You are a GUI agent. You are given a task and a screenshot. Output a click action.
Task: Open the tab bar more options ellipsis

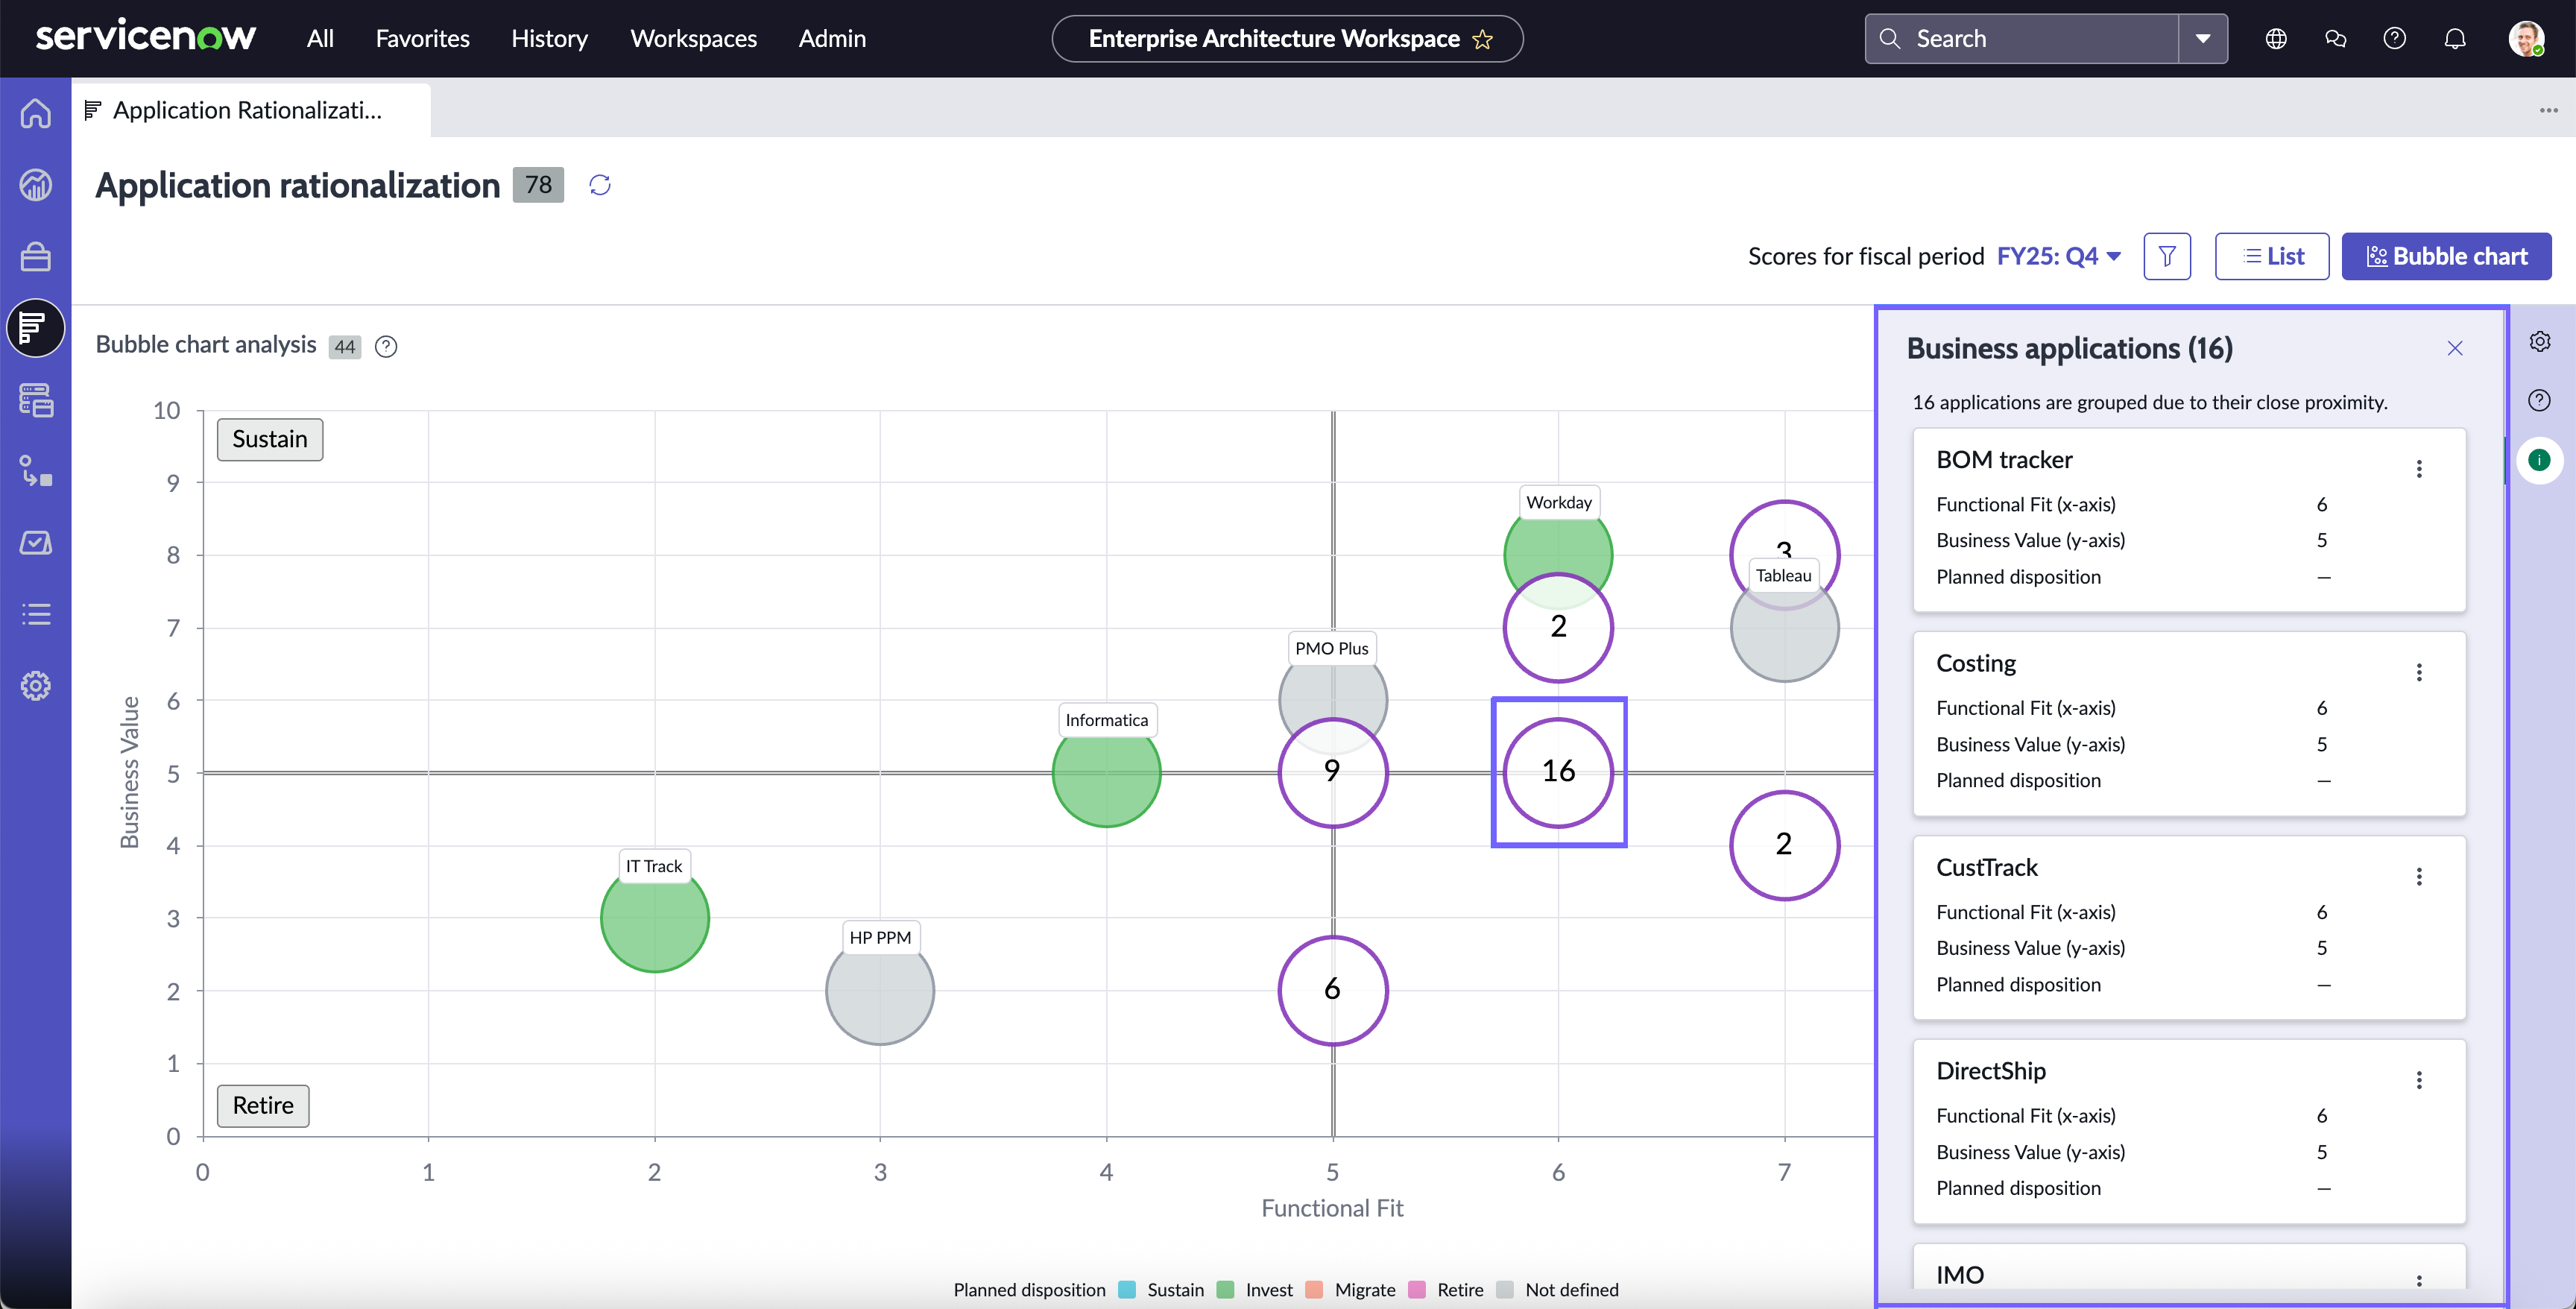pyautogui.click(x=2548, y=110)
